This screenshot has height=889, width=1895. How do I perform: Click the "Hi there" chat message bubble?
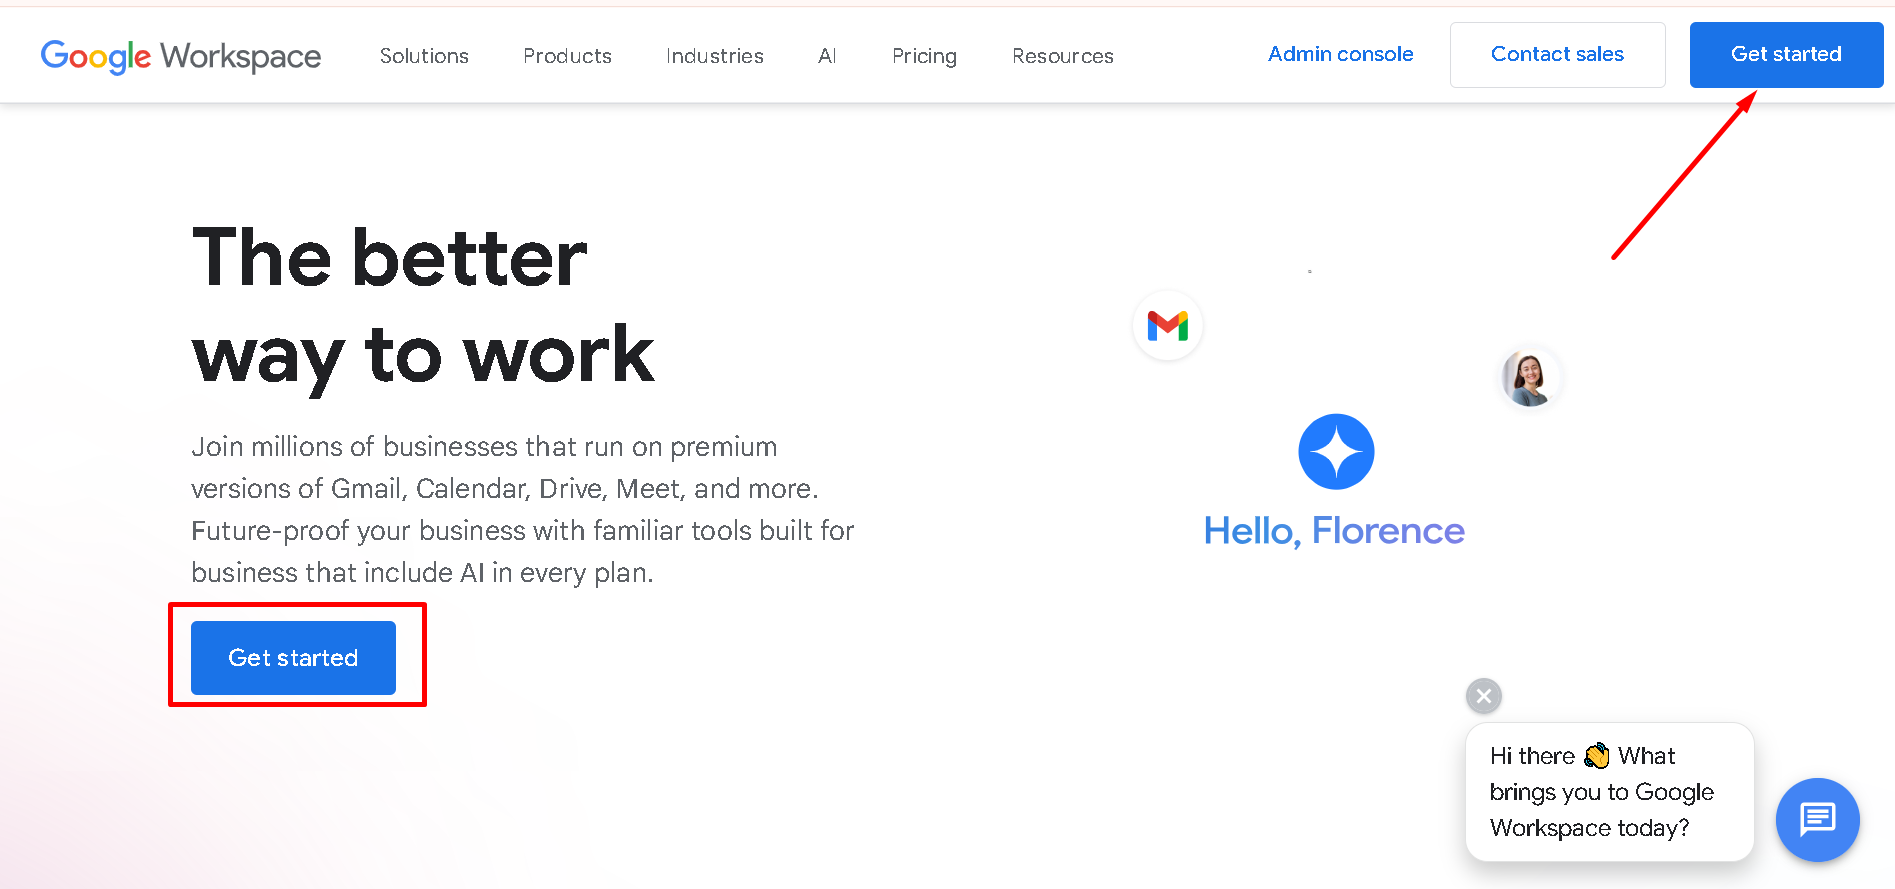1610,792
